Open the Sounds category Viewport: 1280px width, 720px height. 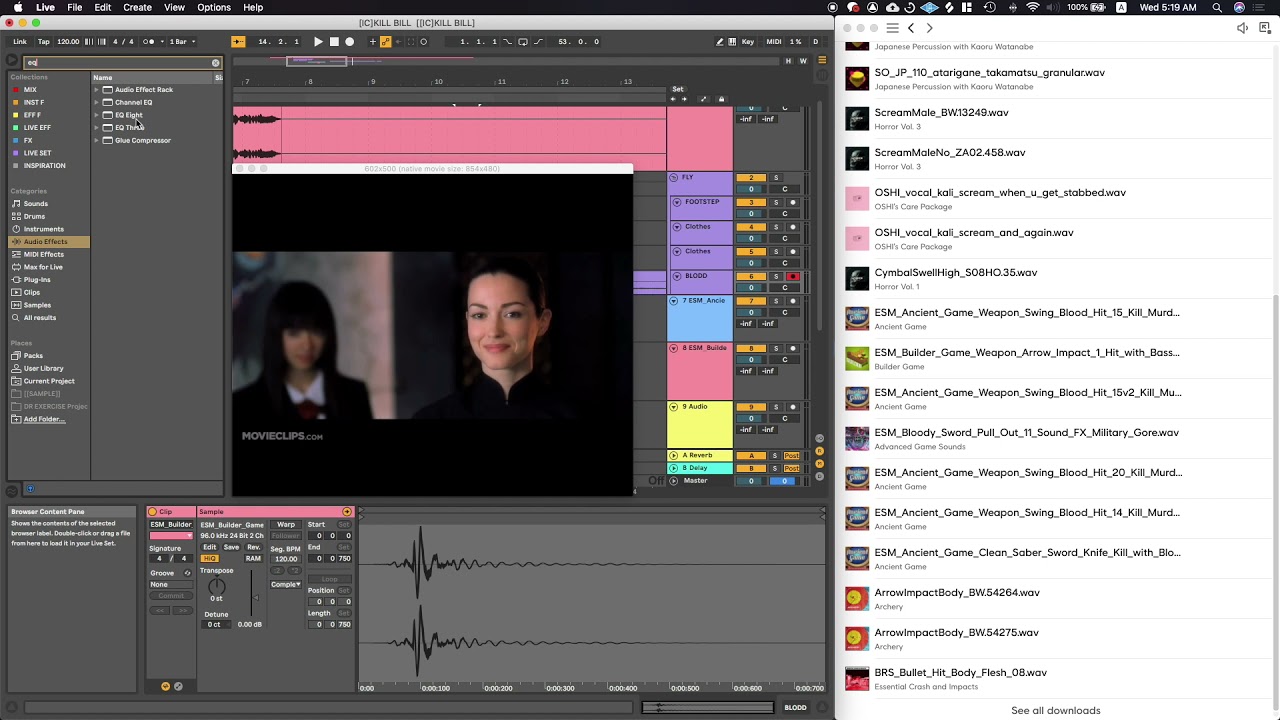click(x=35, y=204)
